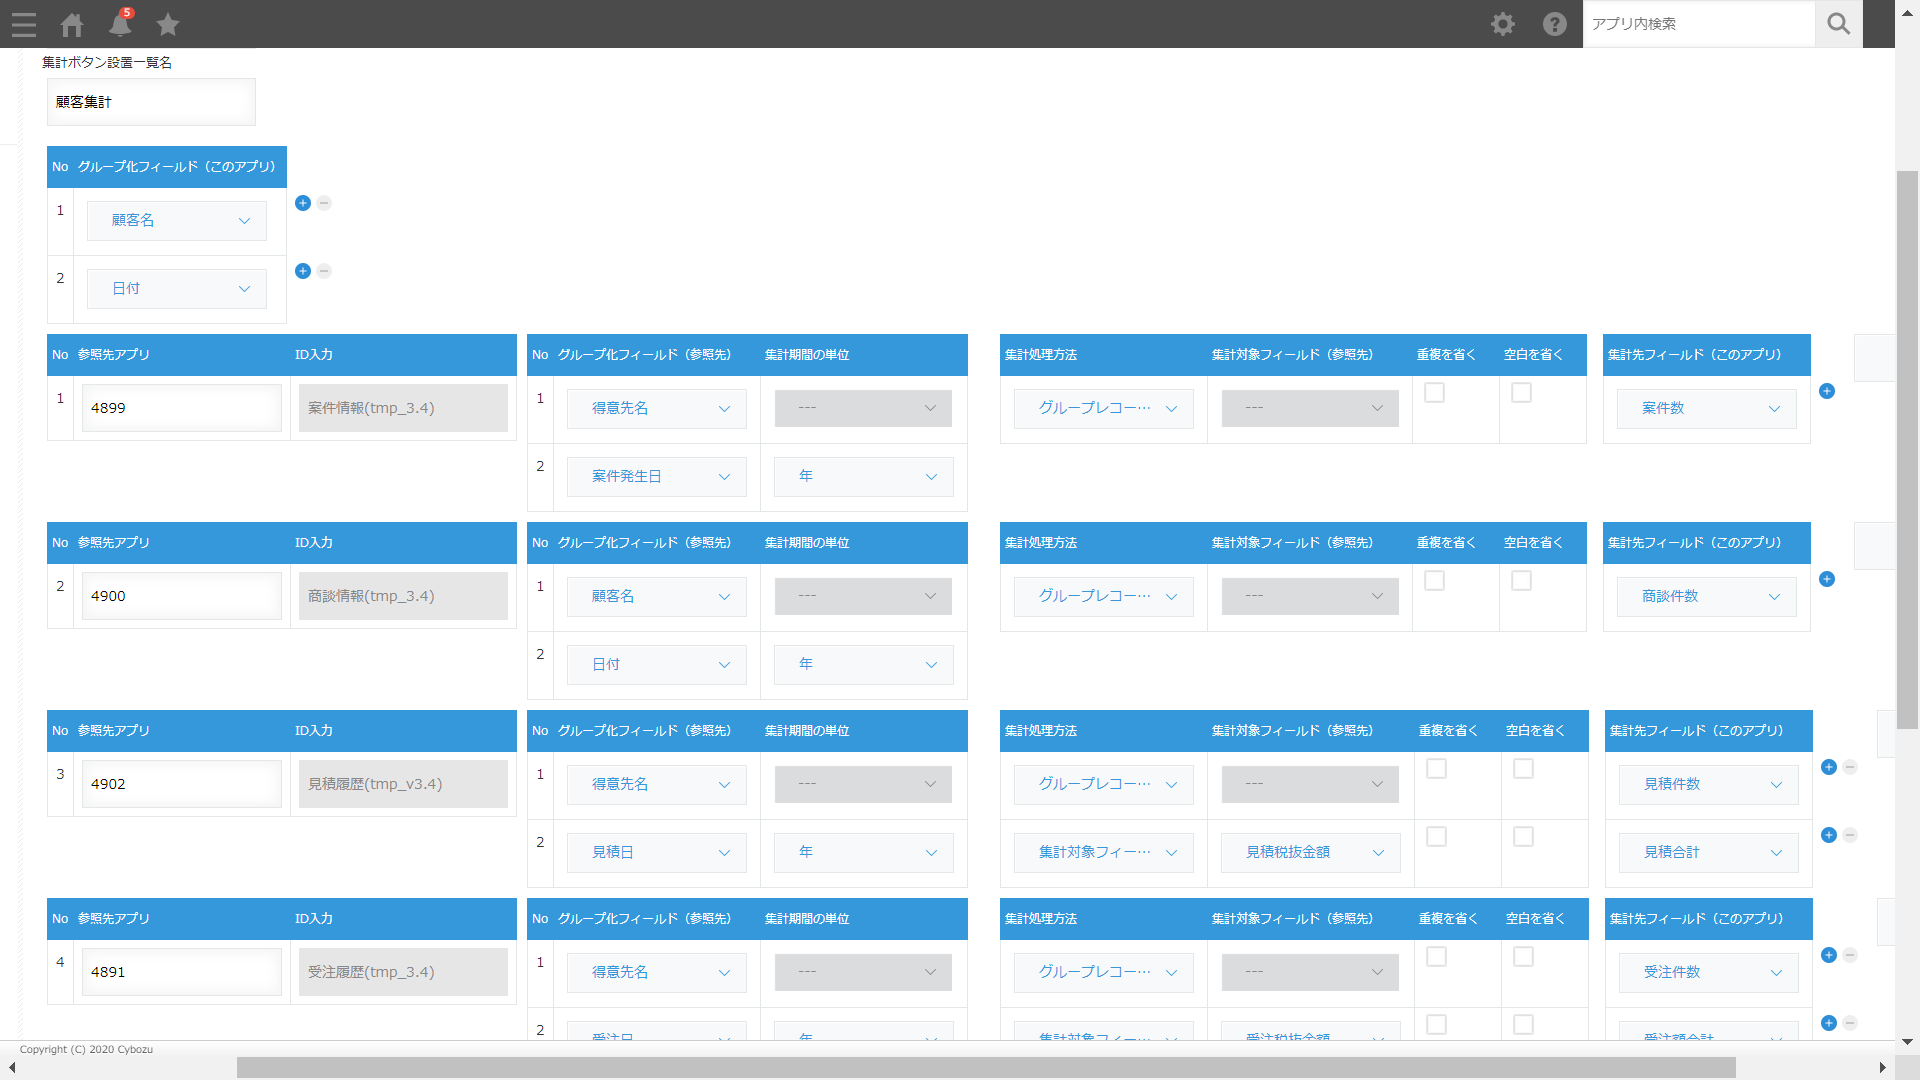Screen dimensions: 1920x1080
Task: Open the 見積税抜金額 field dropdown
Action: coord(1311,853)
